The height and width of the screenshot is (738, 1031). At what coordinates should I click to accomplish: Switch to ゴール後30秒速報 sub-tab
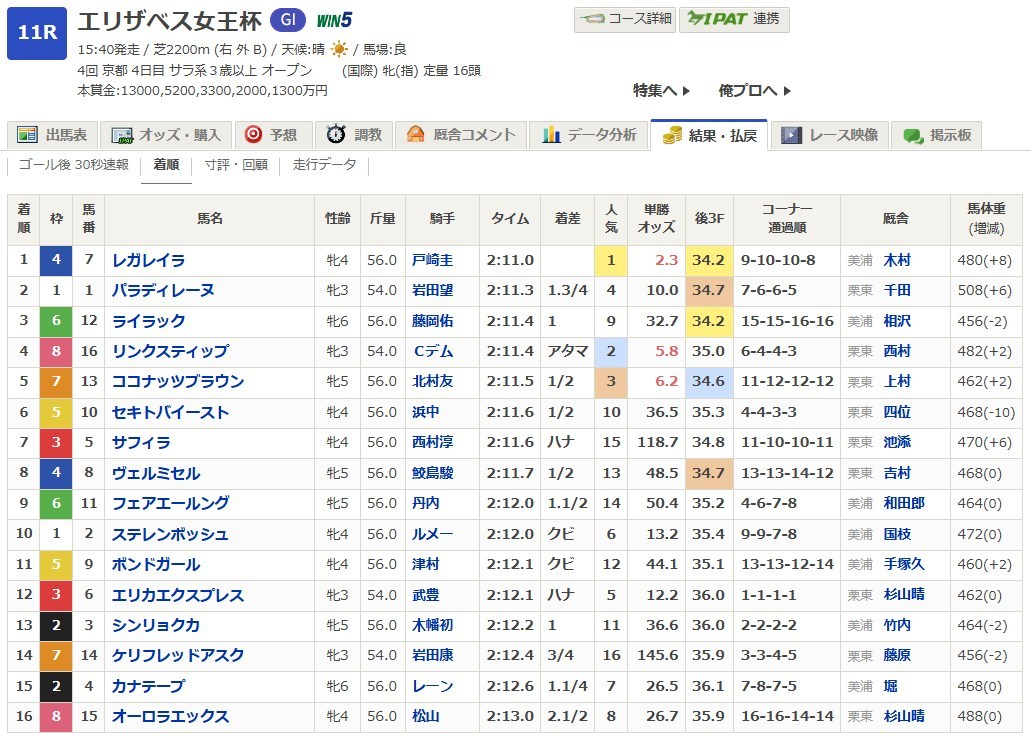pos(73,165)
